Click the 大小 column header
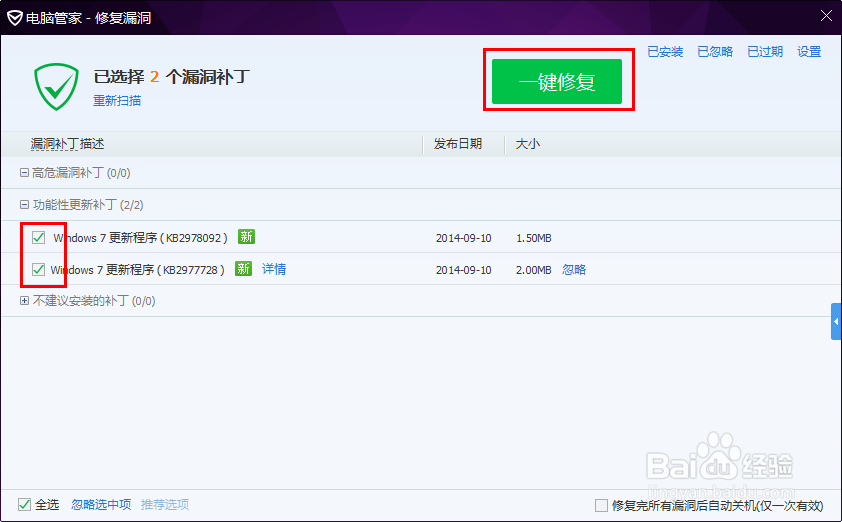Viewport: 842px width, 522px height. [527, 144]
